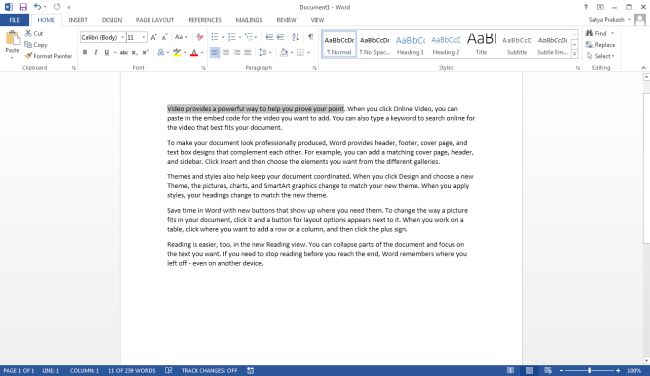Open the font size dropdown

click(144, 37)
